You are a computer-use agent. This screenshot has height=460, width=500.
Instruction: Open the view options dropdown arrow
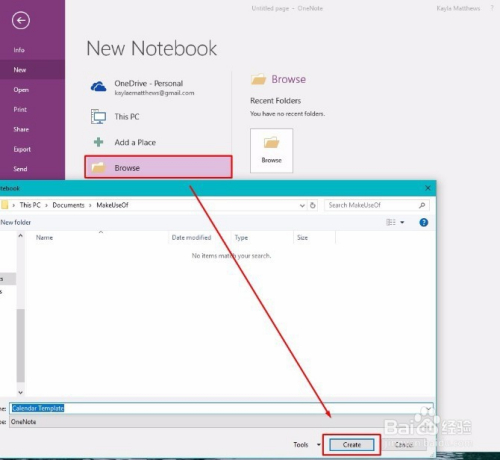point(402,222)
